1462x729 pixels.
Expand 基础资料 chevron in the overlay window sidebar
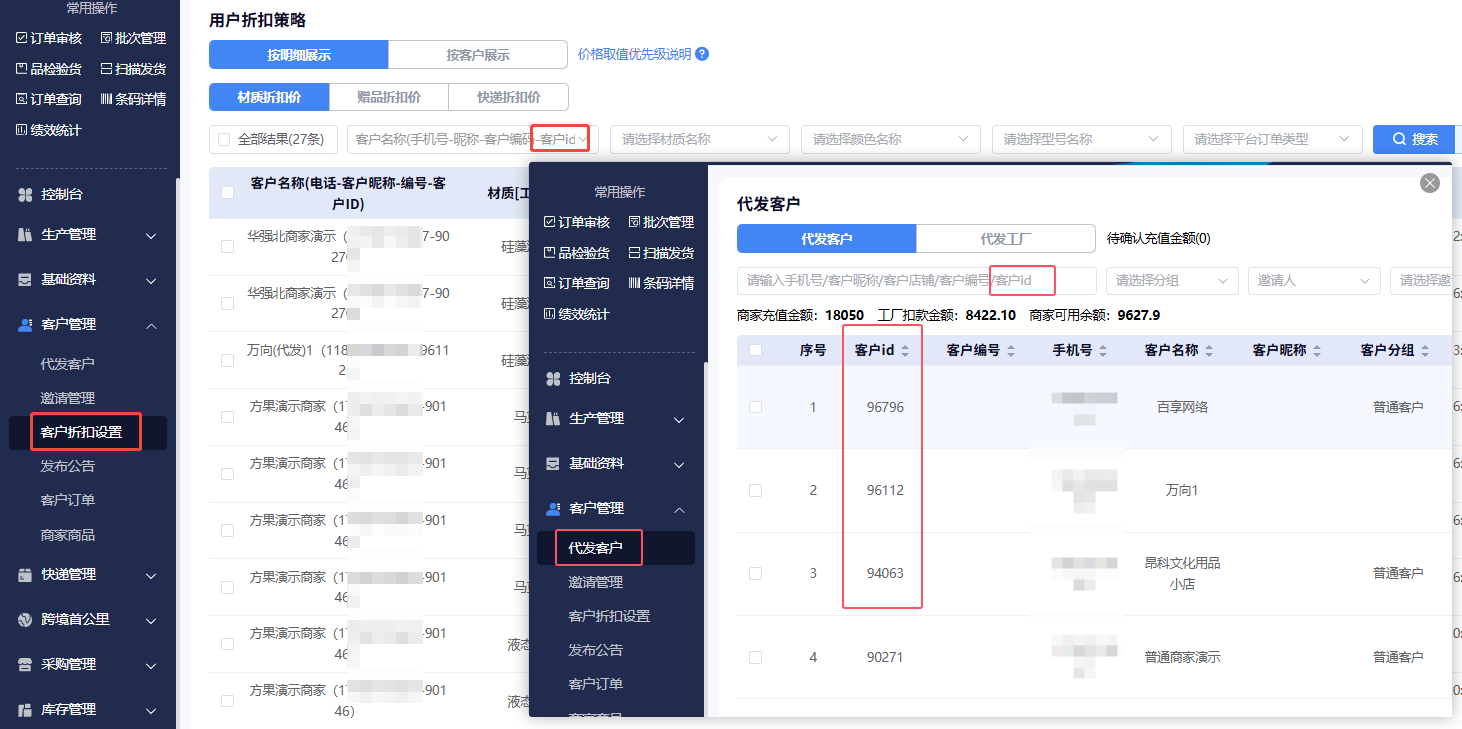click(679, 464)
